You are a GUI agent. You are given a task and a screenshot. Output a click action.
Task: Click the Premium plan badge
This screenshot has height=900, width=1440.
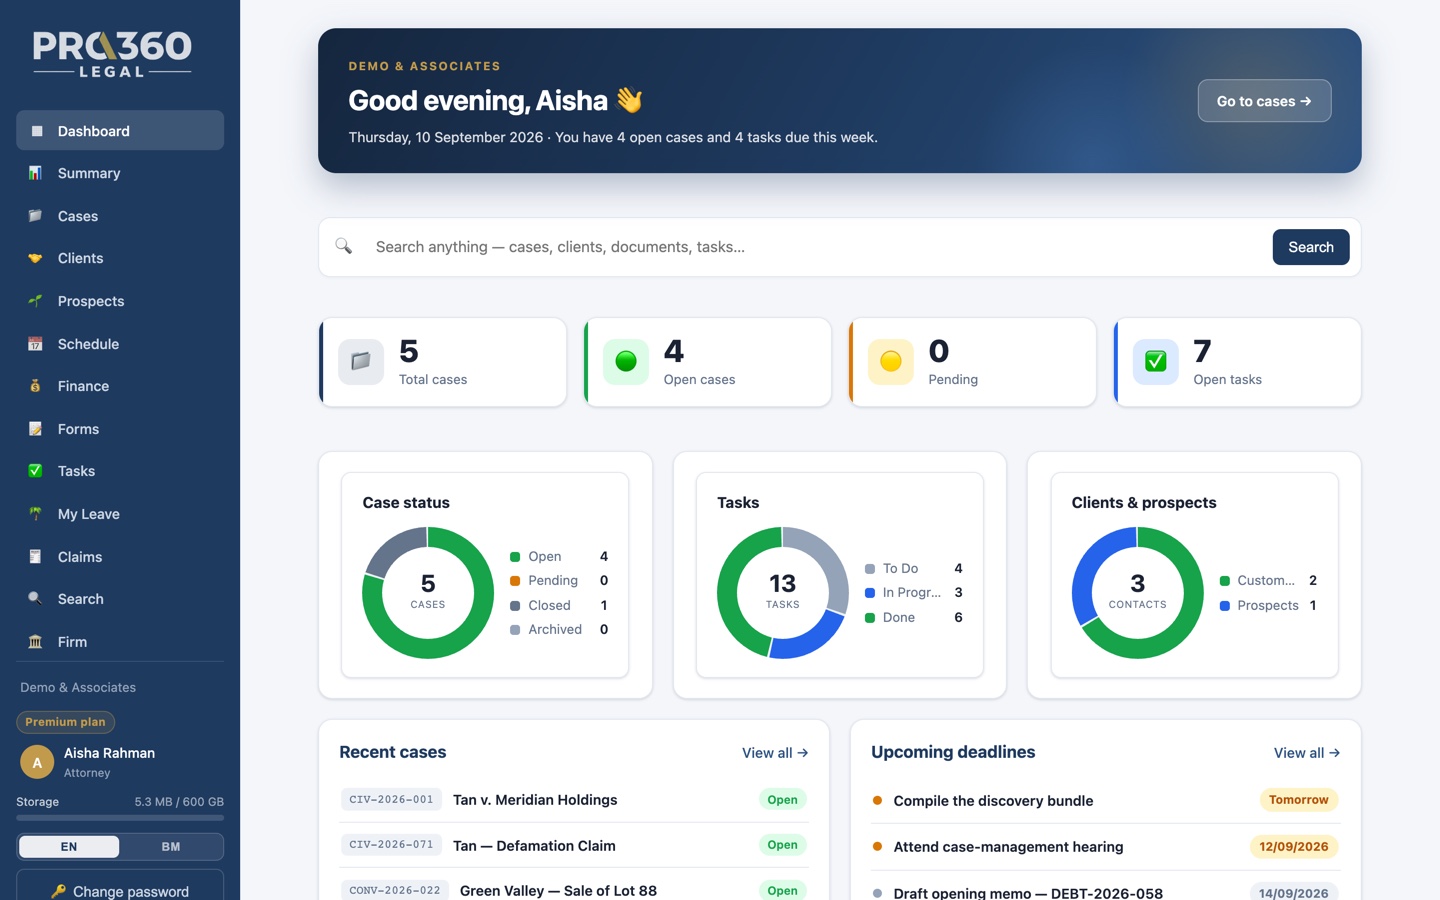click(65, 722)
